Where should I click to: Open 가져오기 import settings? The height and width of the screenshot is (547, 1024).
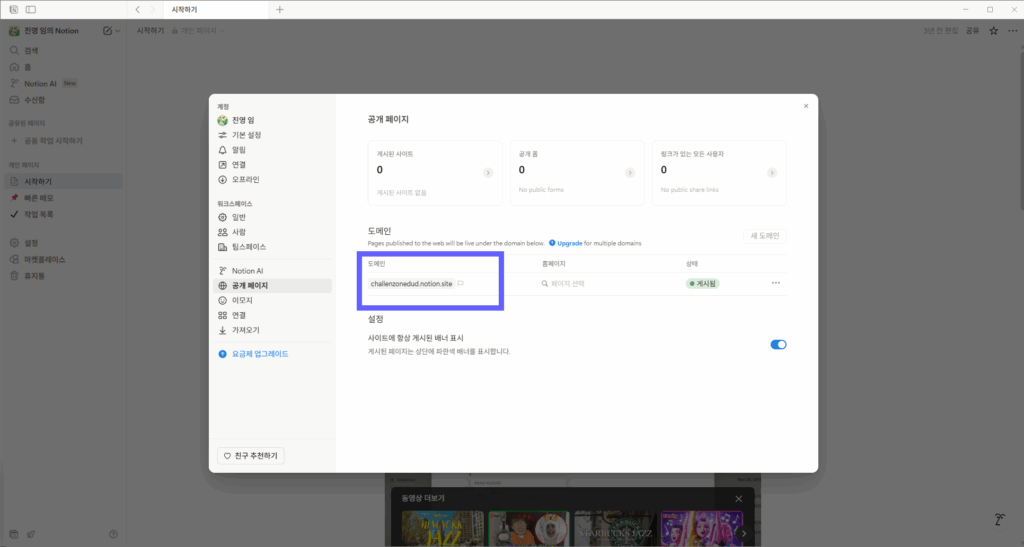tap(272, 330)
